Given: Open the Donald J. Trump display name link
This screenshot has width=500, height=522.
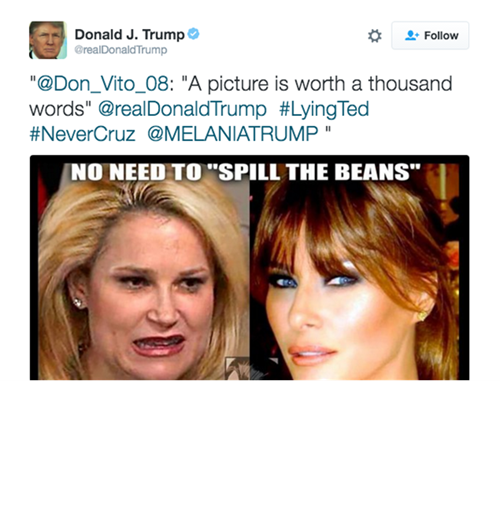Looking at the screenshot, I should point(130,34).
